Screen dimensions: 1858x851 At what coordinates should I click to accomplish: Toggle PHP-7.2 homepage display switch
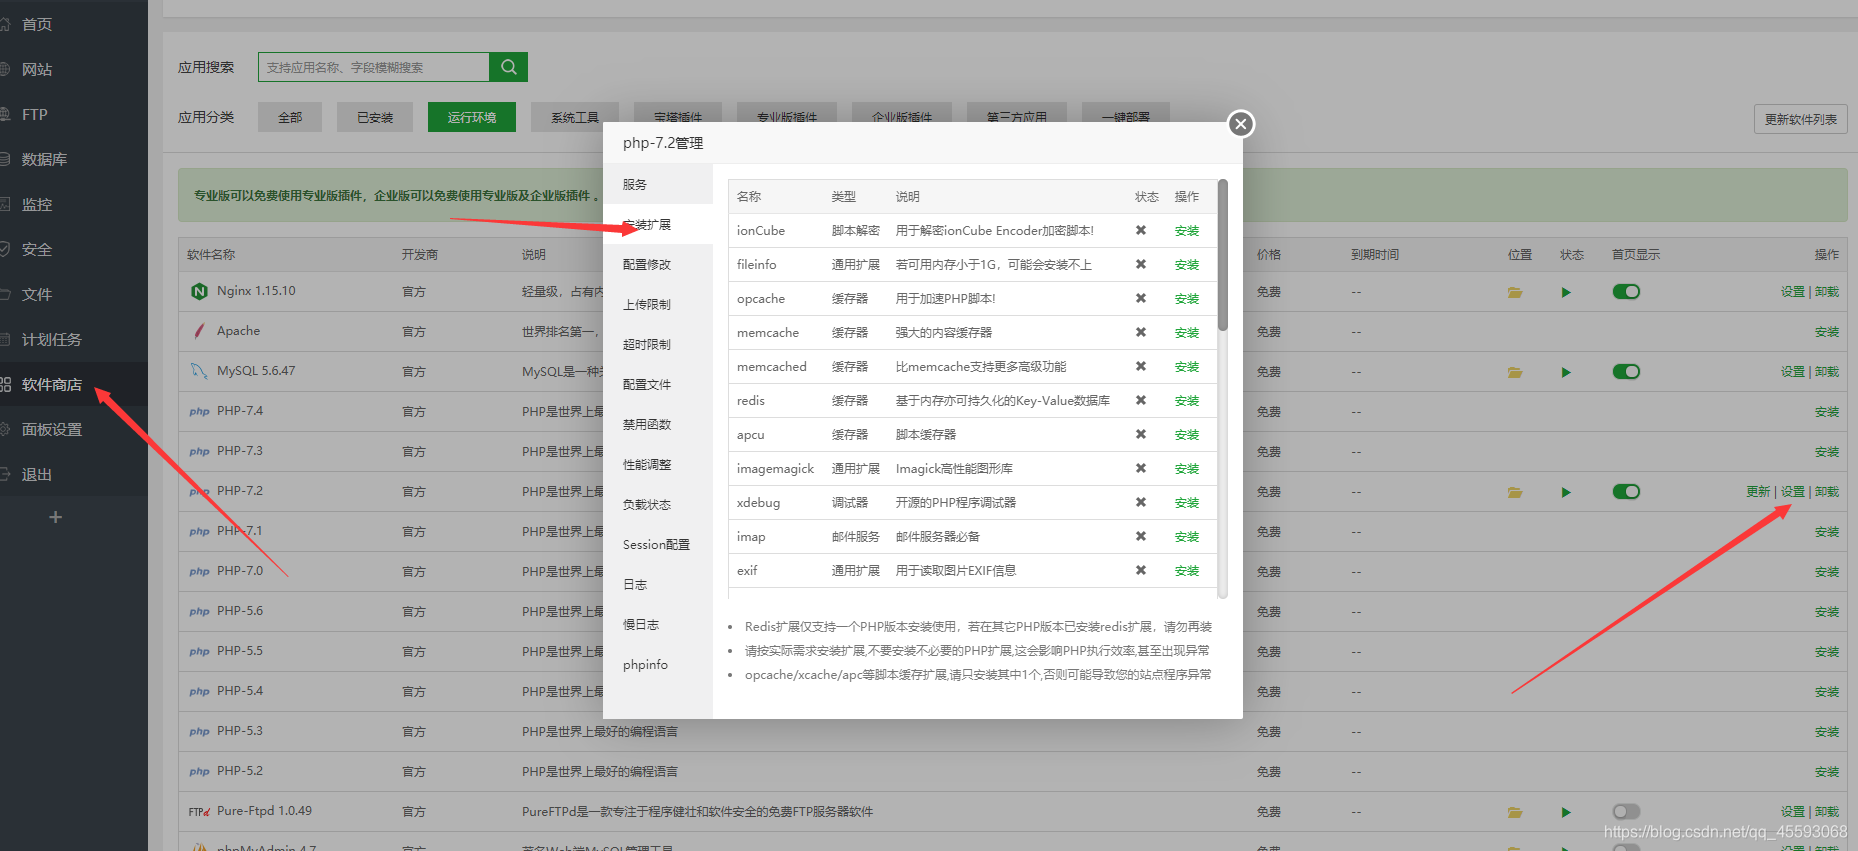point(1626,492)
